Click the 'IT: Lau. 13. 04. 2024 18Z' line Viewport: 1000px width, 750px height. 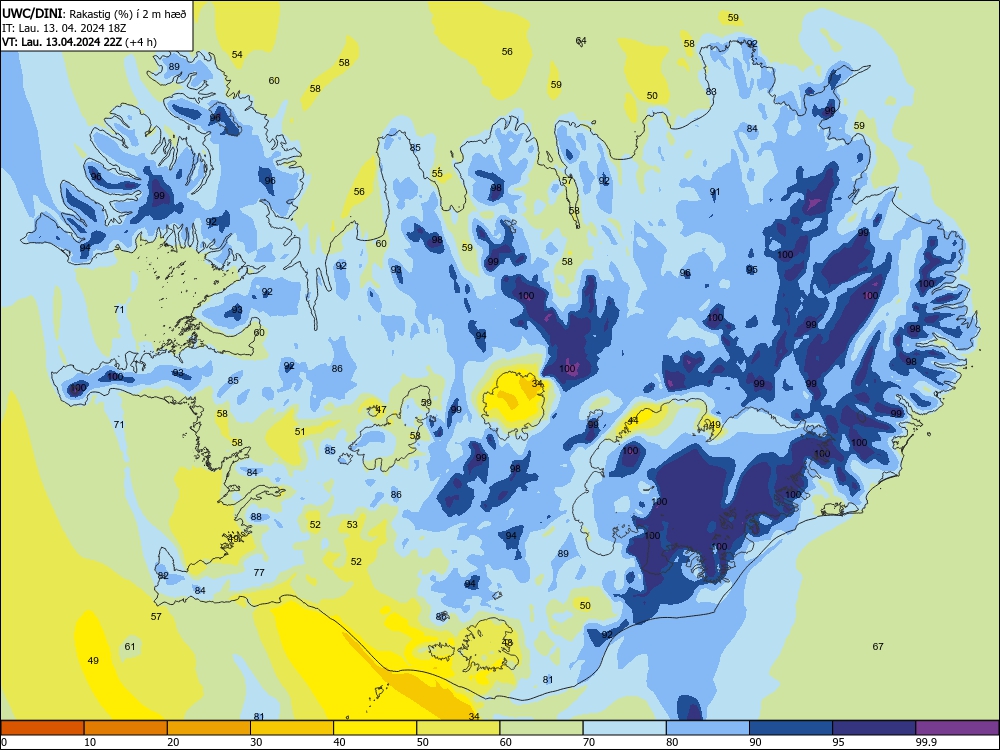tap(66, 28)
